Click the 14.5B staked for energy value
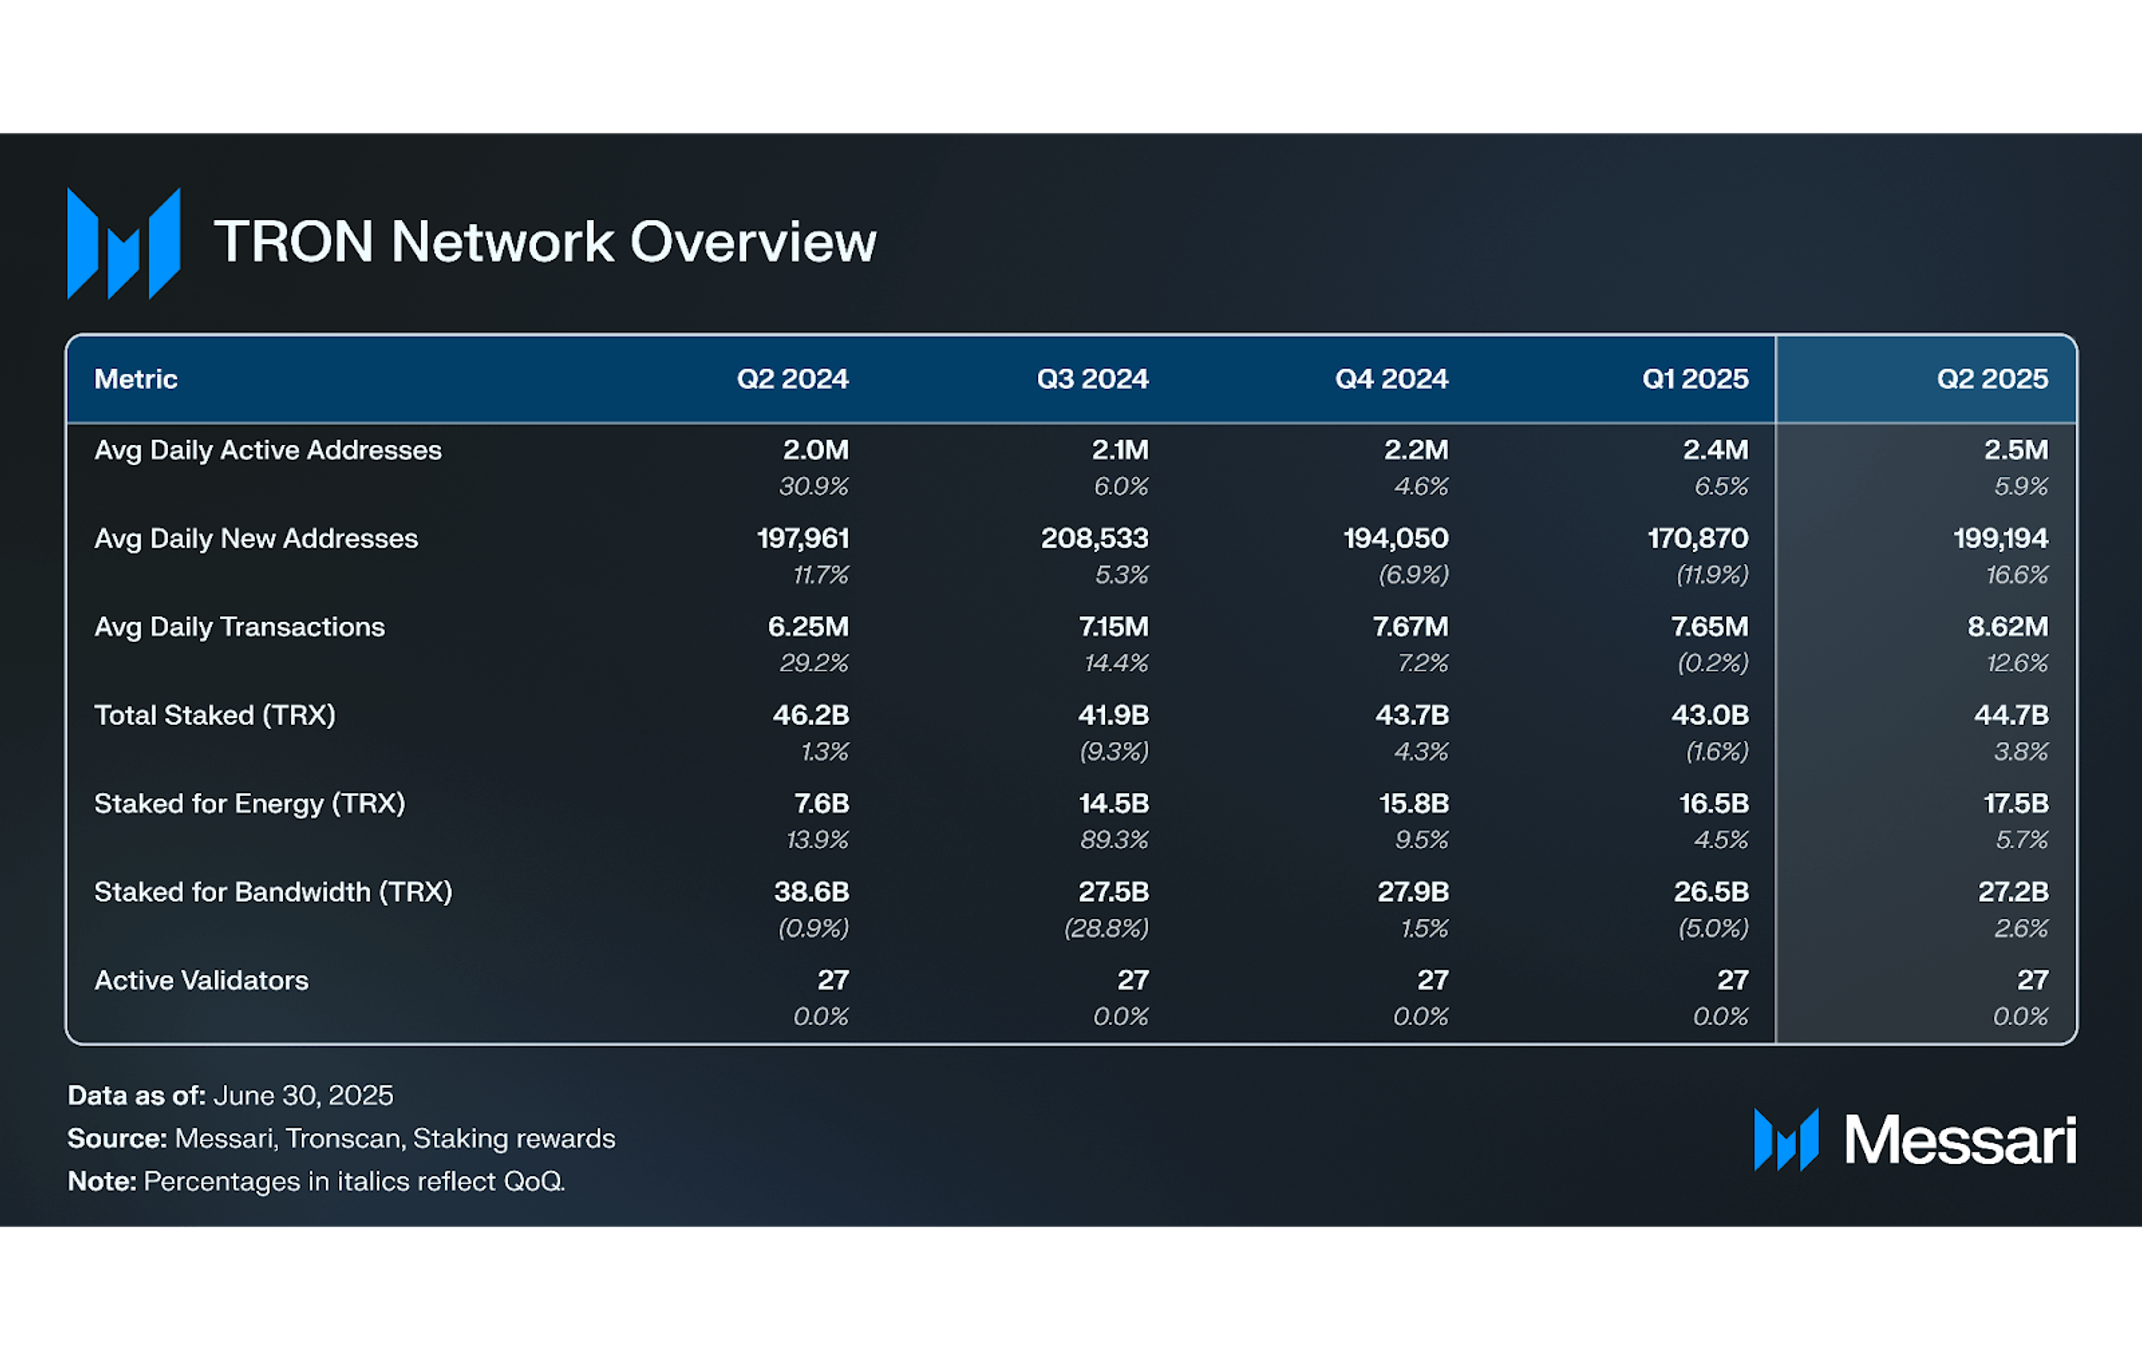The image size is (2142, 1359). [1113, 804]
